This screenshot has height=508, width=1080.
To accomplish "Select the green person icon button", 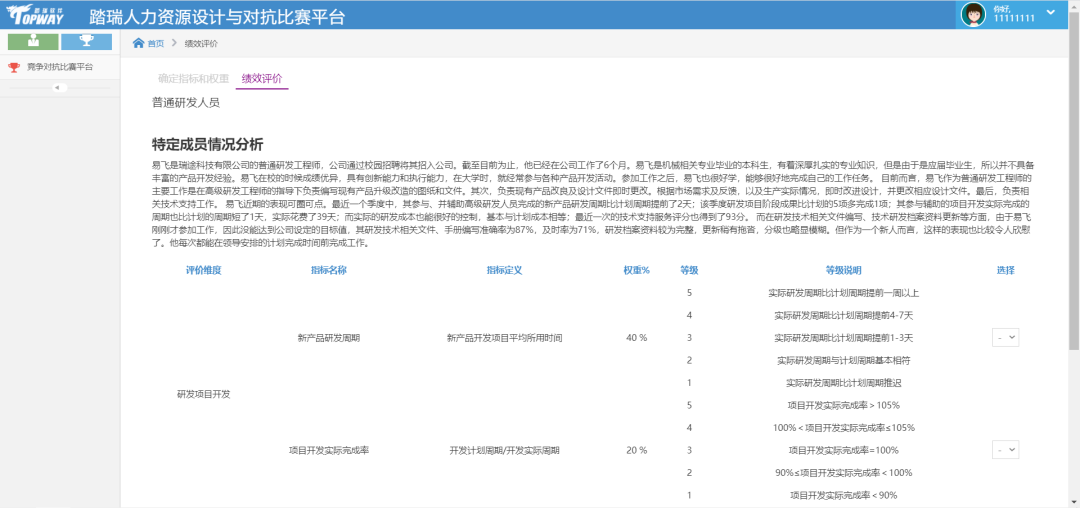I will (33, 41).
